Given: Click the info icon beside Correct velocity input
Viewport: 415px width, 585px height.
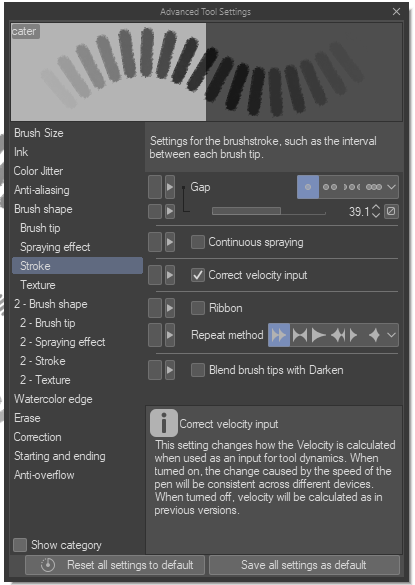Looking at the screenshot, I should tap(164, 423).
